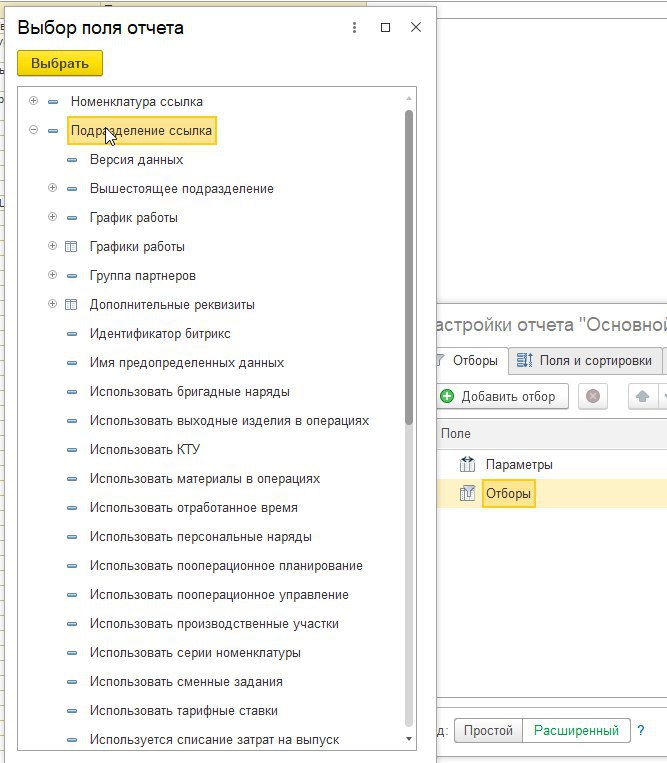Click the Параметры row icon

click(x=467, y=465)
